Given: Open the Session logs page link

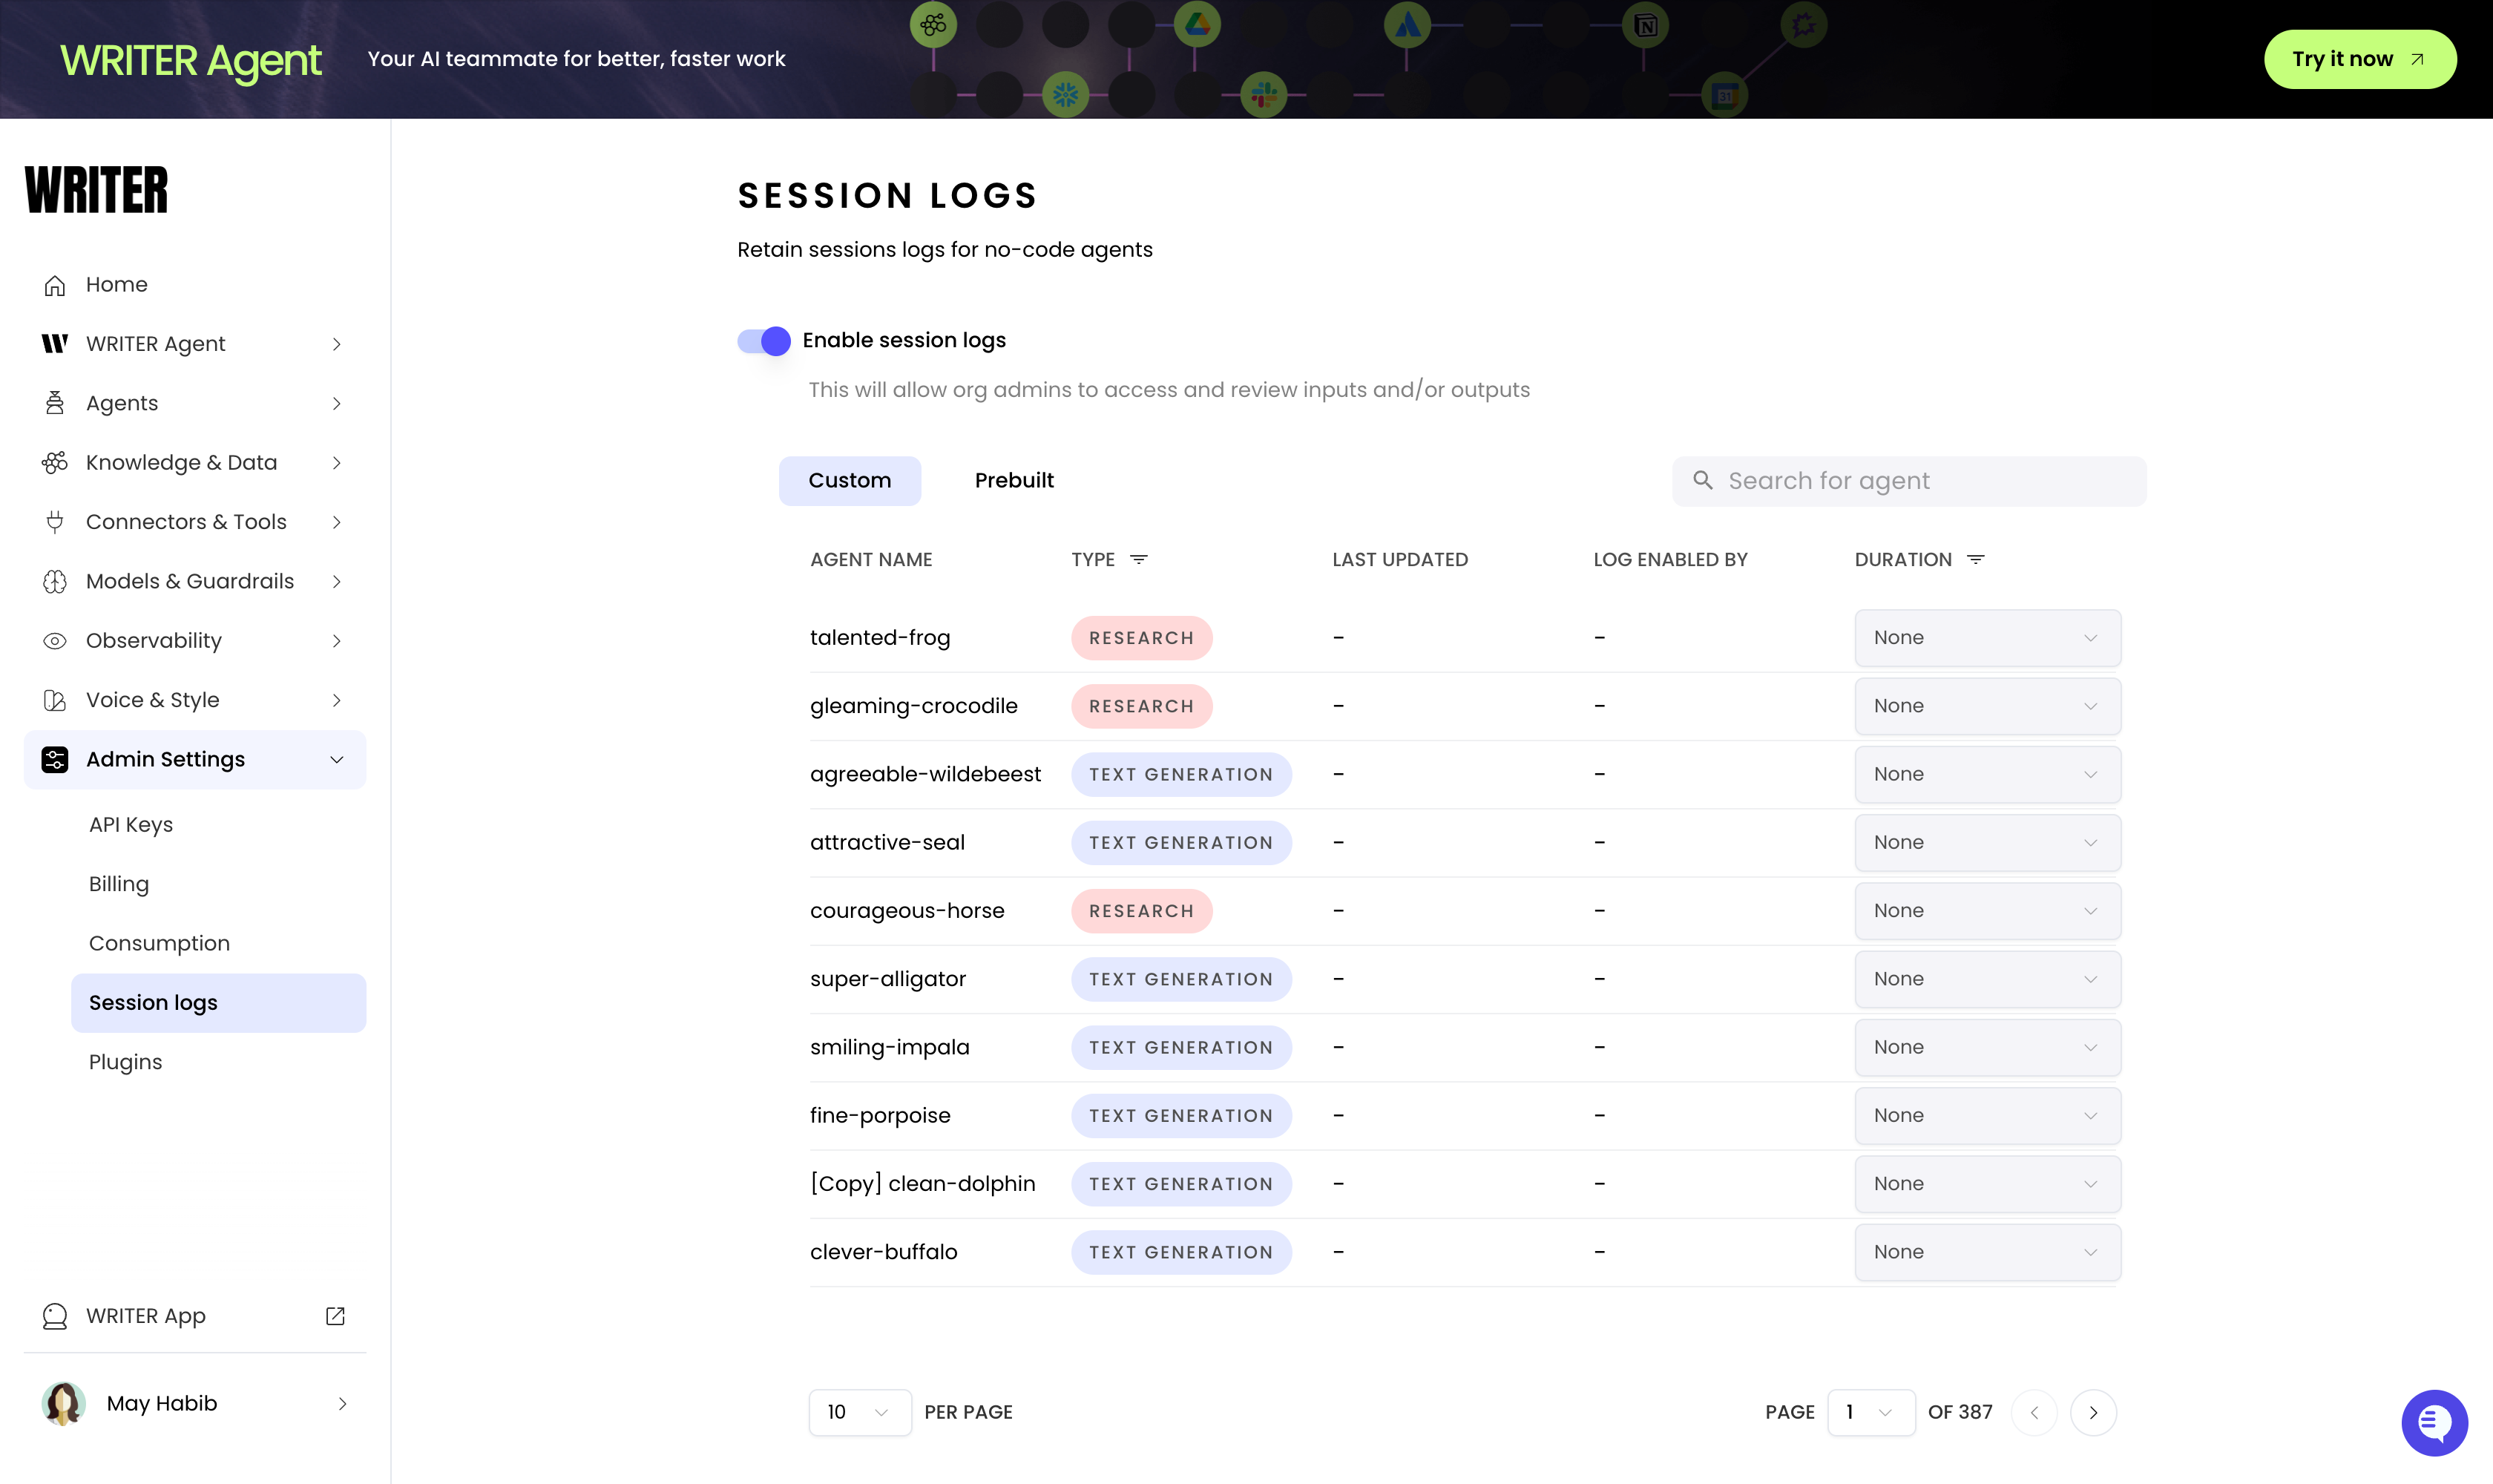Looking at the screenshot, I should coord(153,1002).
